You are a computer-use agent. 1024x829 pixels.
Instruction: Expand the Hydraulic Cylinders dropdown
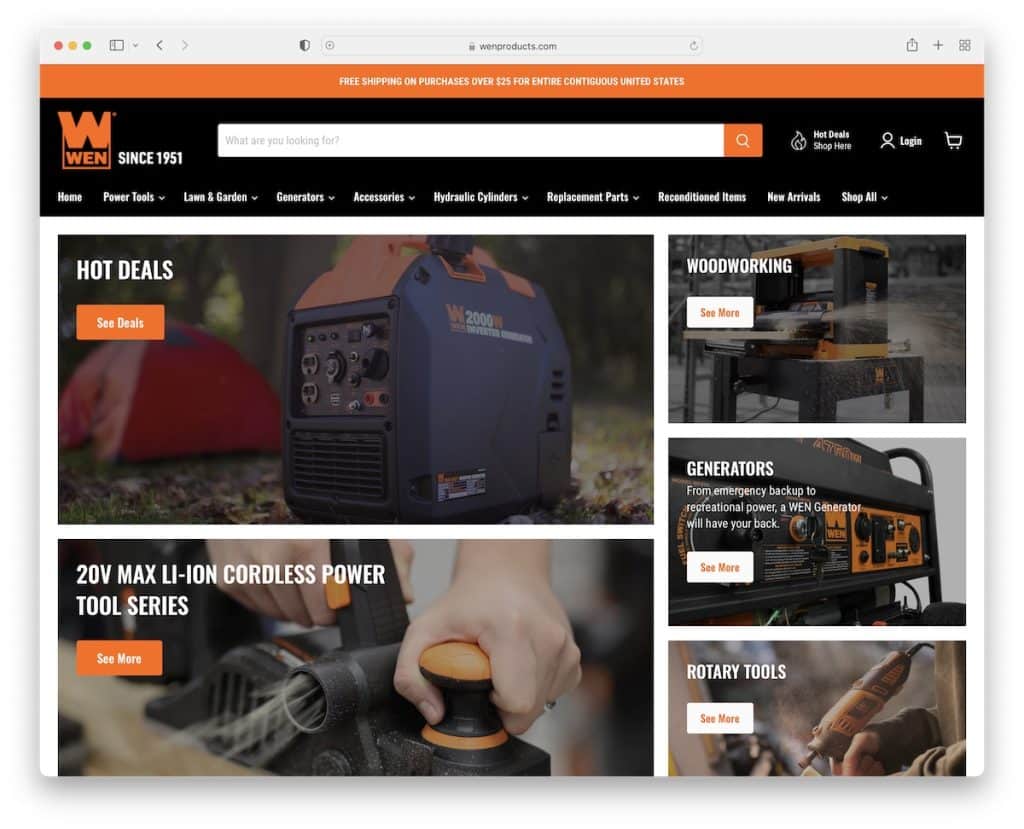click(x=481, y=197)
